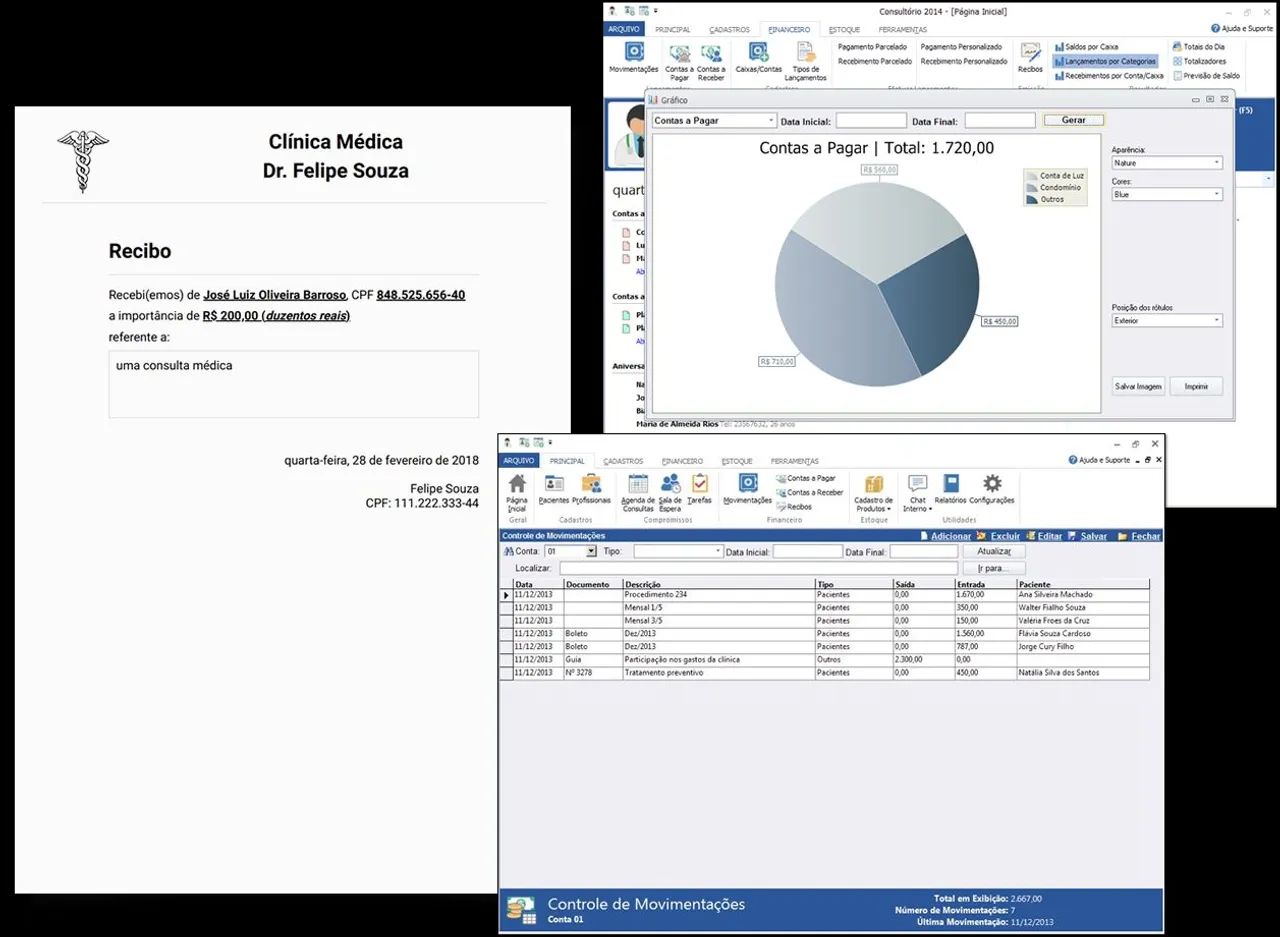Switch to PRINCIPAL tab in the Consultório 2014 window

[673, 29]
